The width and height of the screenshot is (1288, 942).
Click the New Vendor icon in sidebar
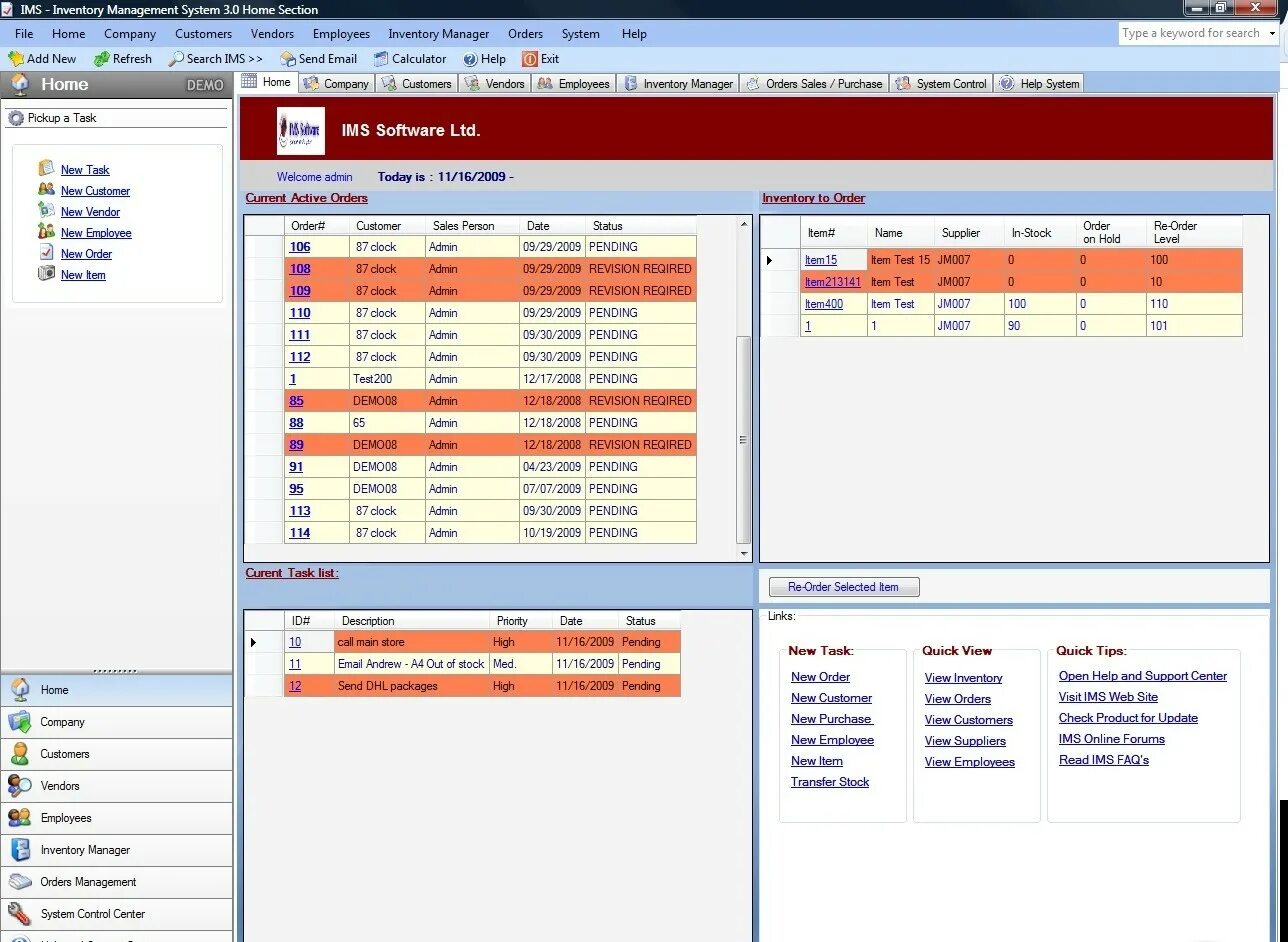pyautogui.click(x=46, y=210)
